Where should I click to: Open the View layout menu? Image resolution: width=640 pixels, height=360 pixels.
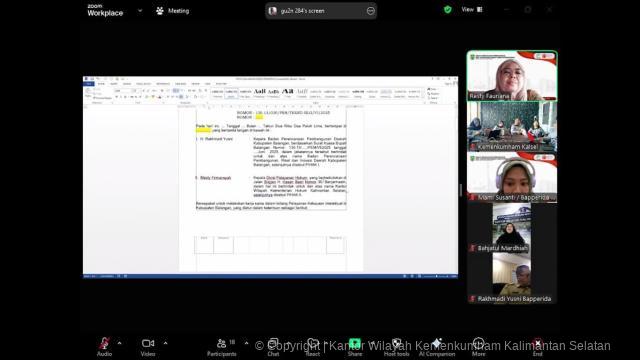472,9
